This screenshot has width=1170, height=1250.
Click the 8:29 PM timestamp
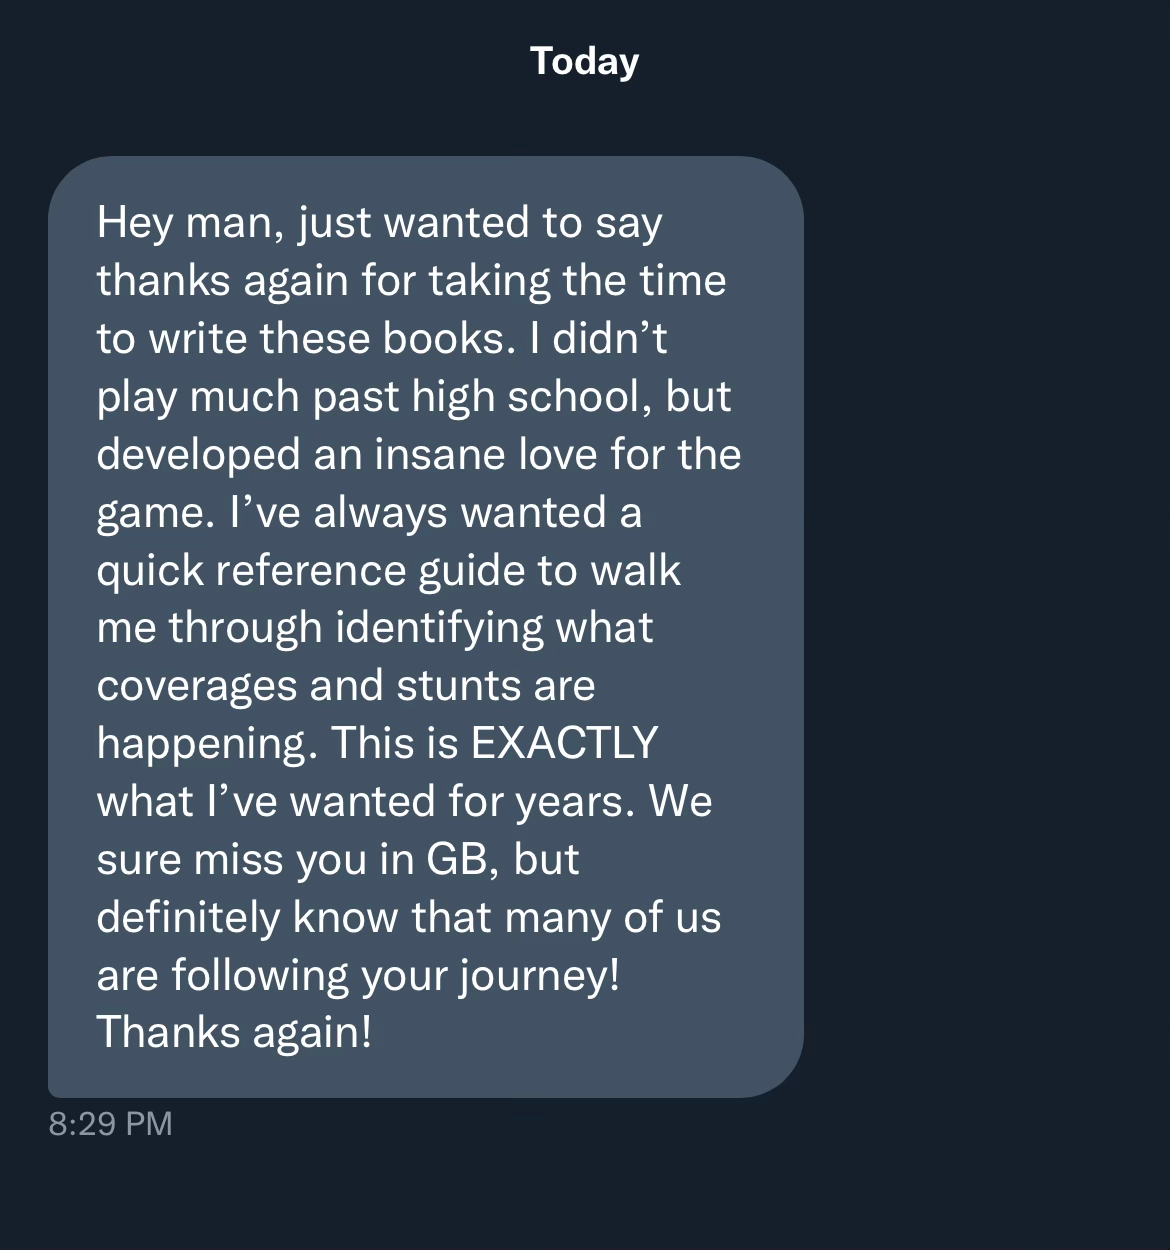pyautogui.click(x=110, y=1124)
